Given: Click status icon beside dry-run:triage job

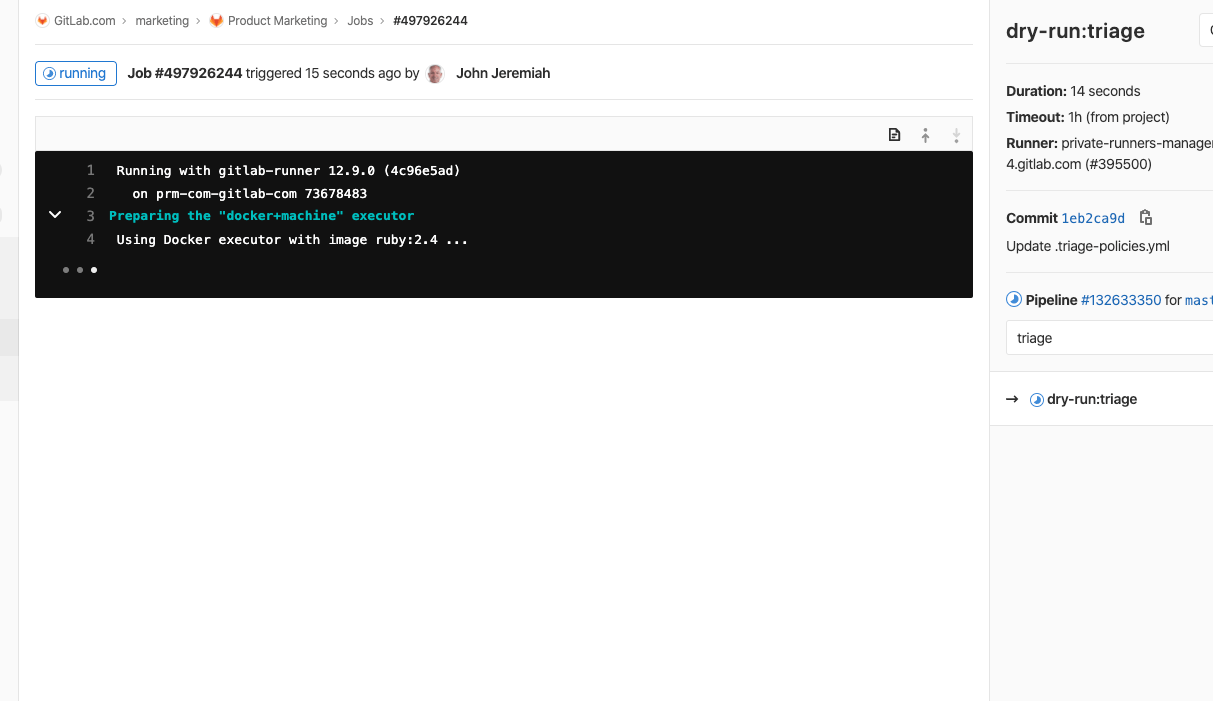Looking at the screenshot, I should pos(1037,400).
